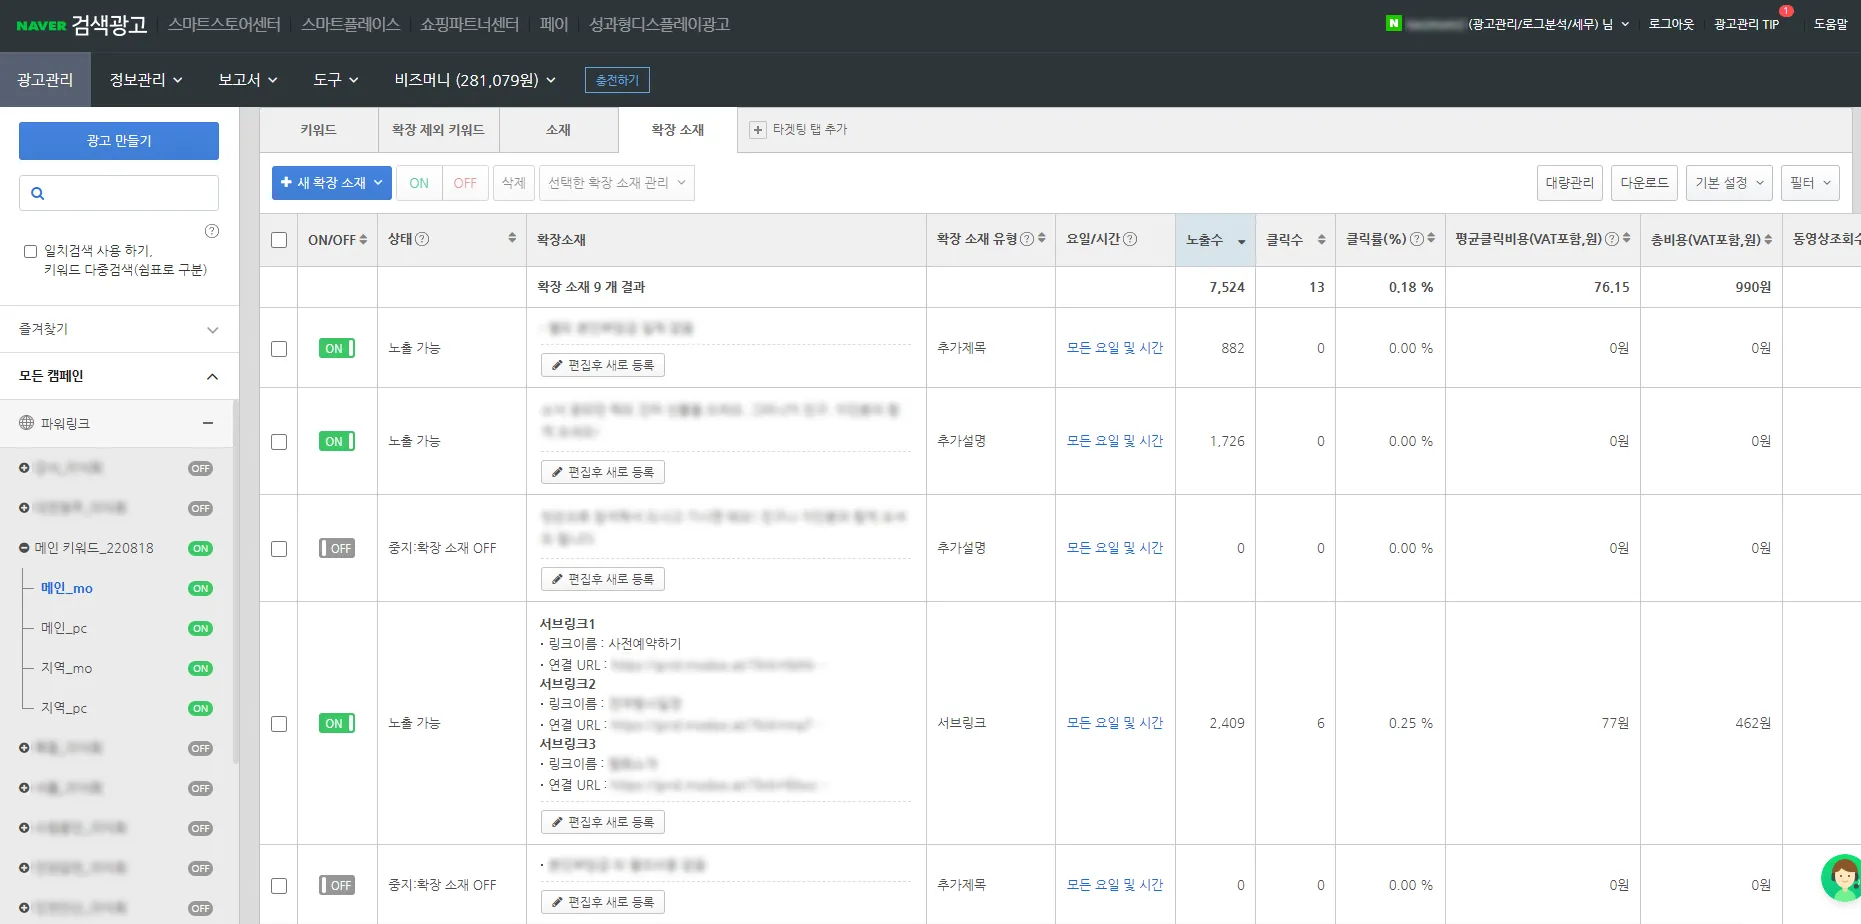The width and height of the screenshot is (1861, 924).
Task: Expand the 즐겨찾기 section
Action: tap(119, 329)
